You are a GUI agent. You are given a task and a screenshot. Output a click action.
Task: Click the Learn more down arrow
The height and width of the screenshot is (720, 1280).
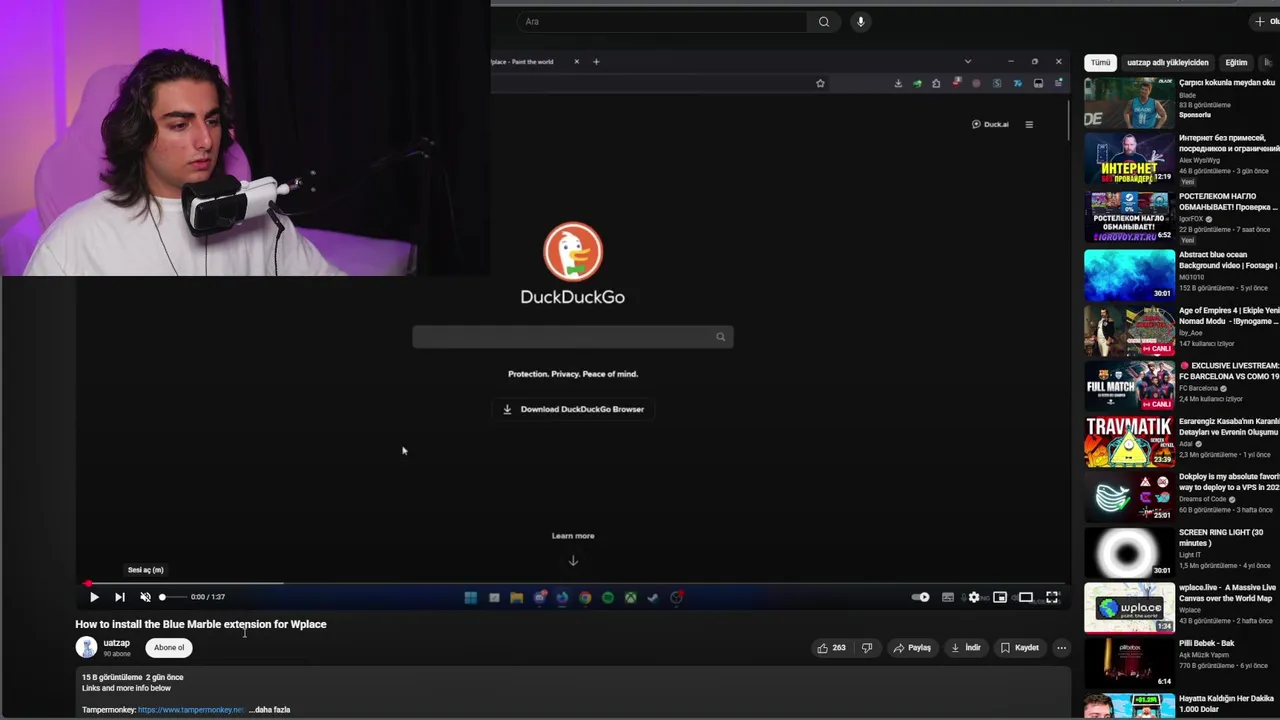point(573,561)
